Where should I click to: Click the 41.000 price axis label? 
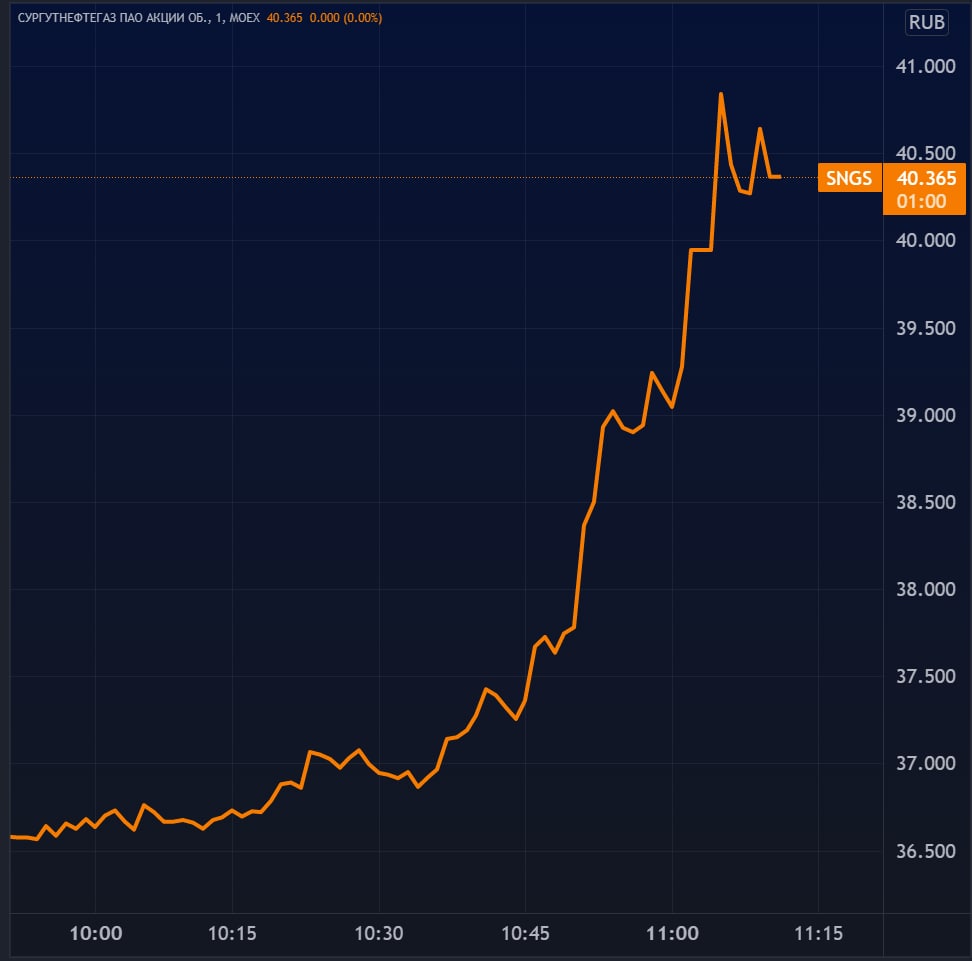tap(926, 66)
